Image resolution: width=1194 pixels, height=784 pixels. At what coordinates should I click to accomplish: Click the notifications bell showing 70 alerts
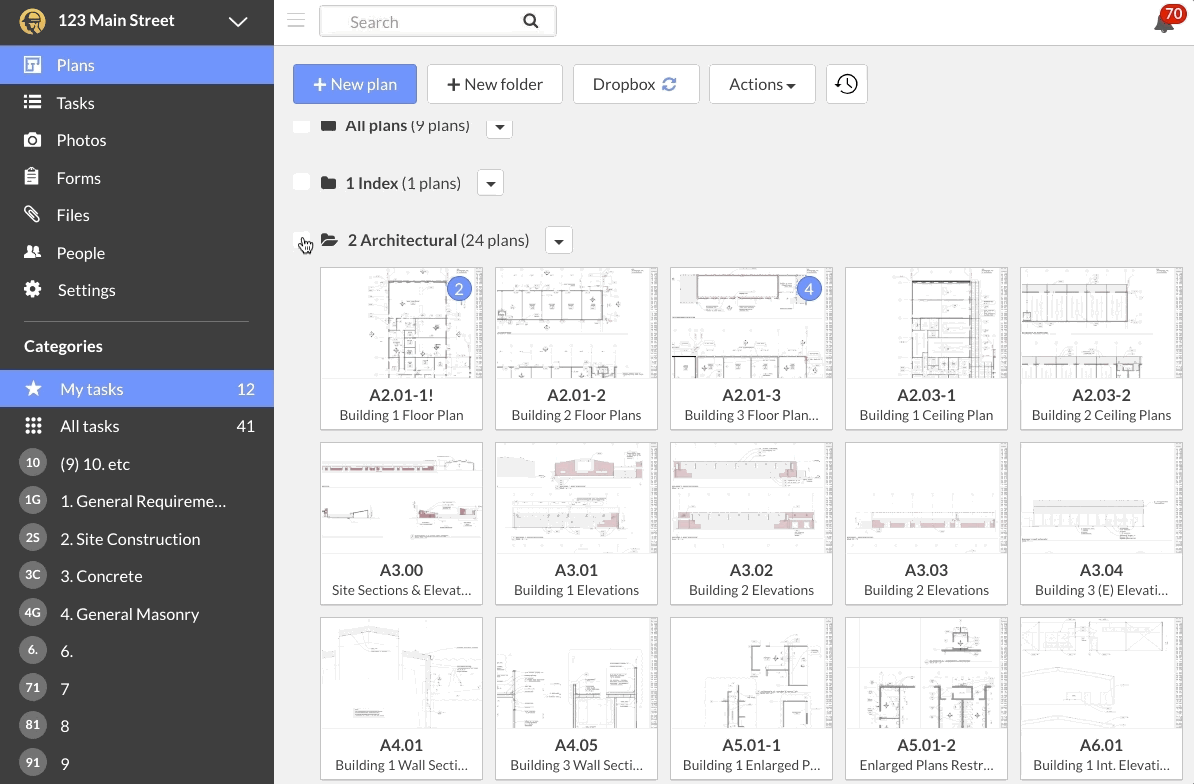[1163, 22]
